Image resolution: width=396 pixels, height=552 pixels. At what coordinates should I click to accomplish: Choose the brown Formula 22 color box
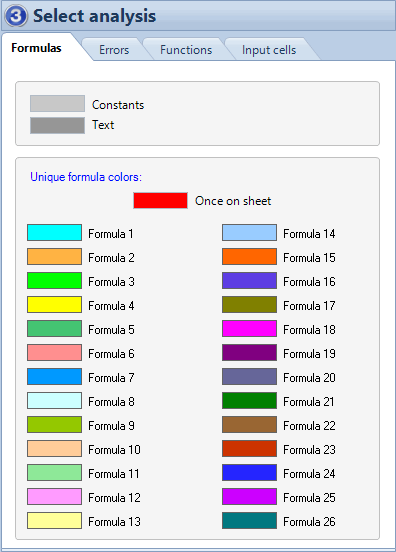[x=249, y=425]
